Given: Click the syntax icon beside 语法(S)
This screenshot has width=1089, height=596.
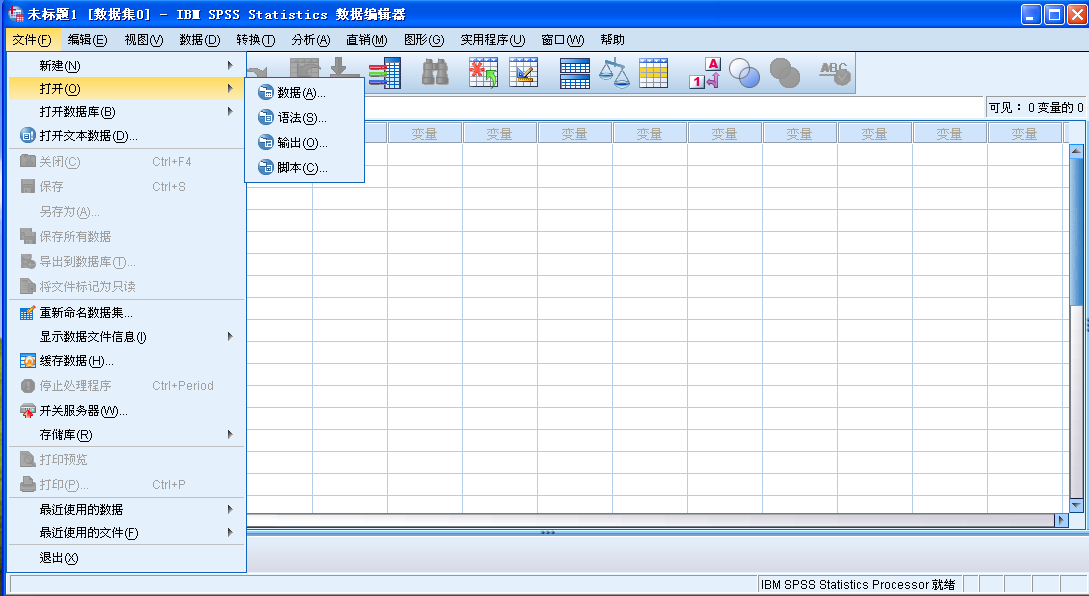Looking at the screenshot, I should point(265,117).
